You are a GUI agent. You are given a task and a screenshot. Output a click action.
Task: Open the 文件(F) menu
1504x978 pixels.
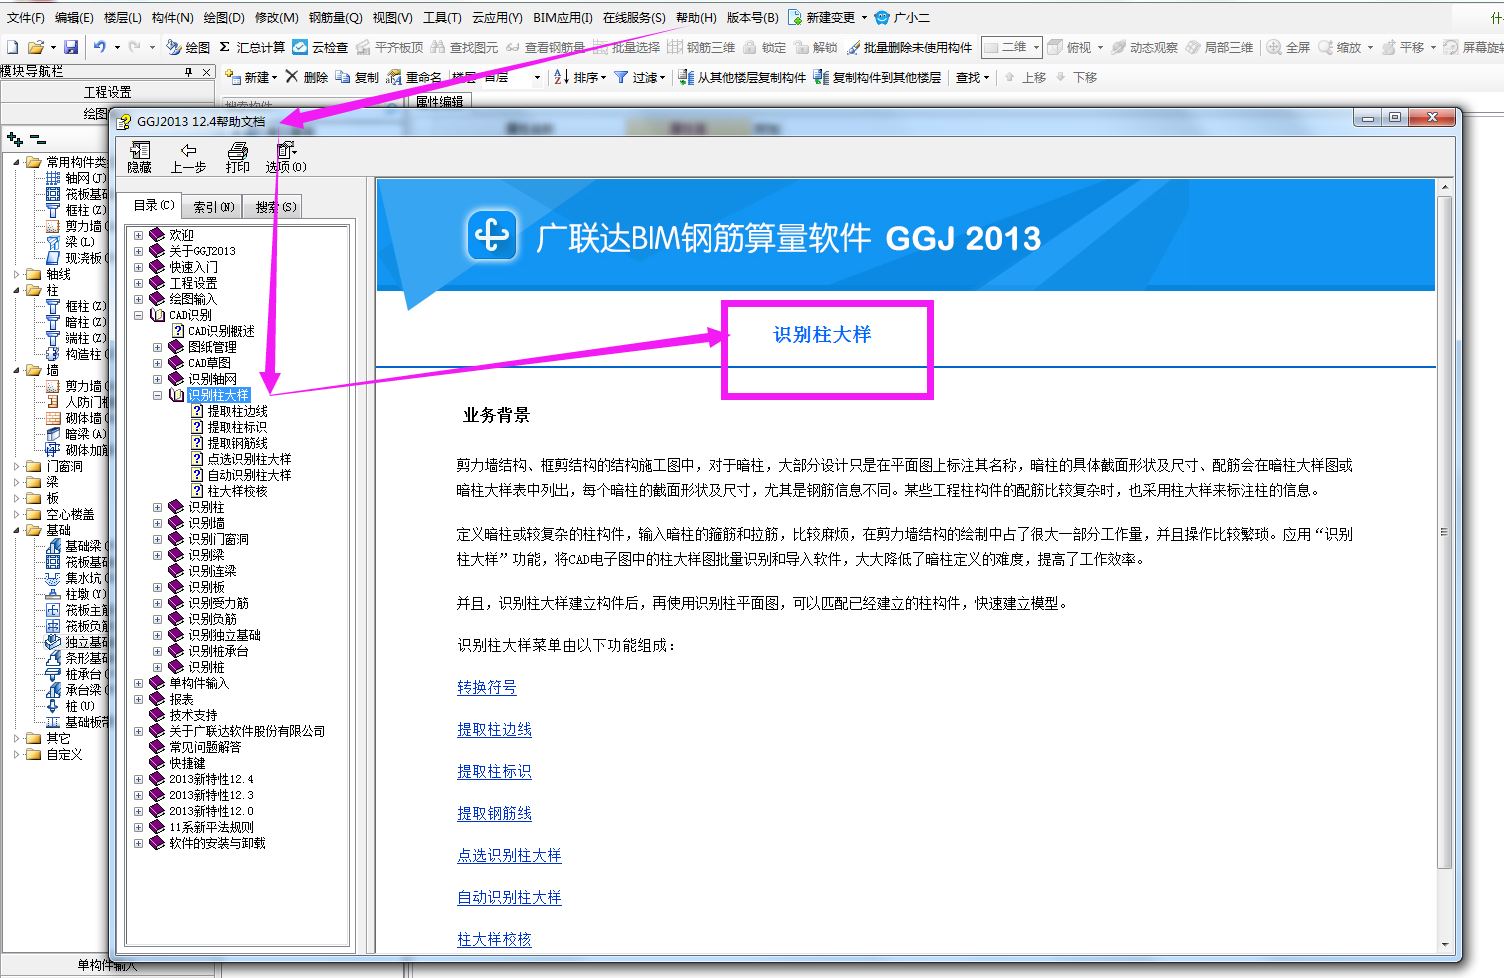point(26,17)
